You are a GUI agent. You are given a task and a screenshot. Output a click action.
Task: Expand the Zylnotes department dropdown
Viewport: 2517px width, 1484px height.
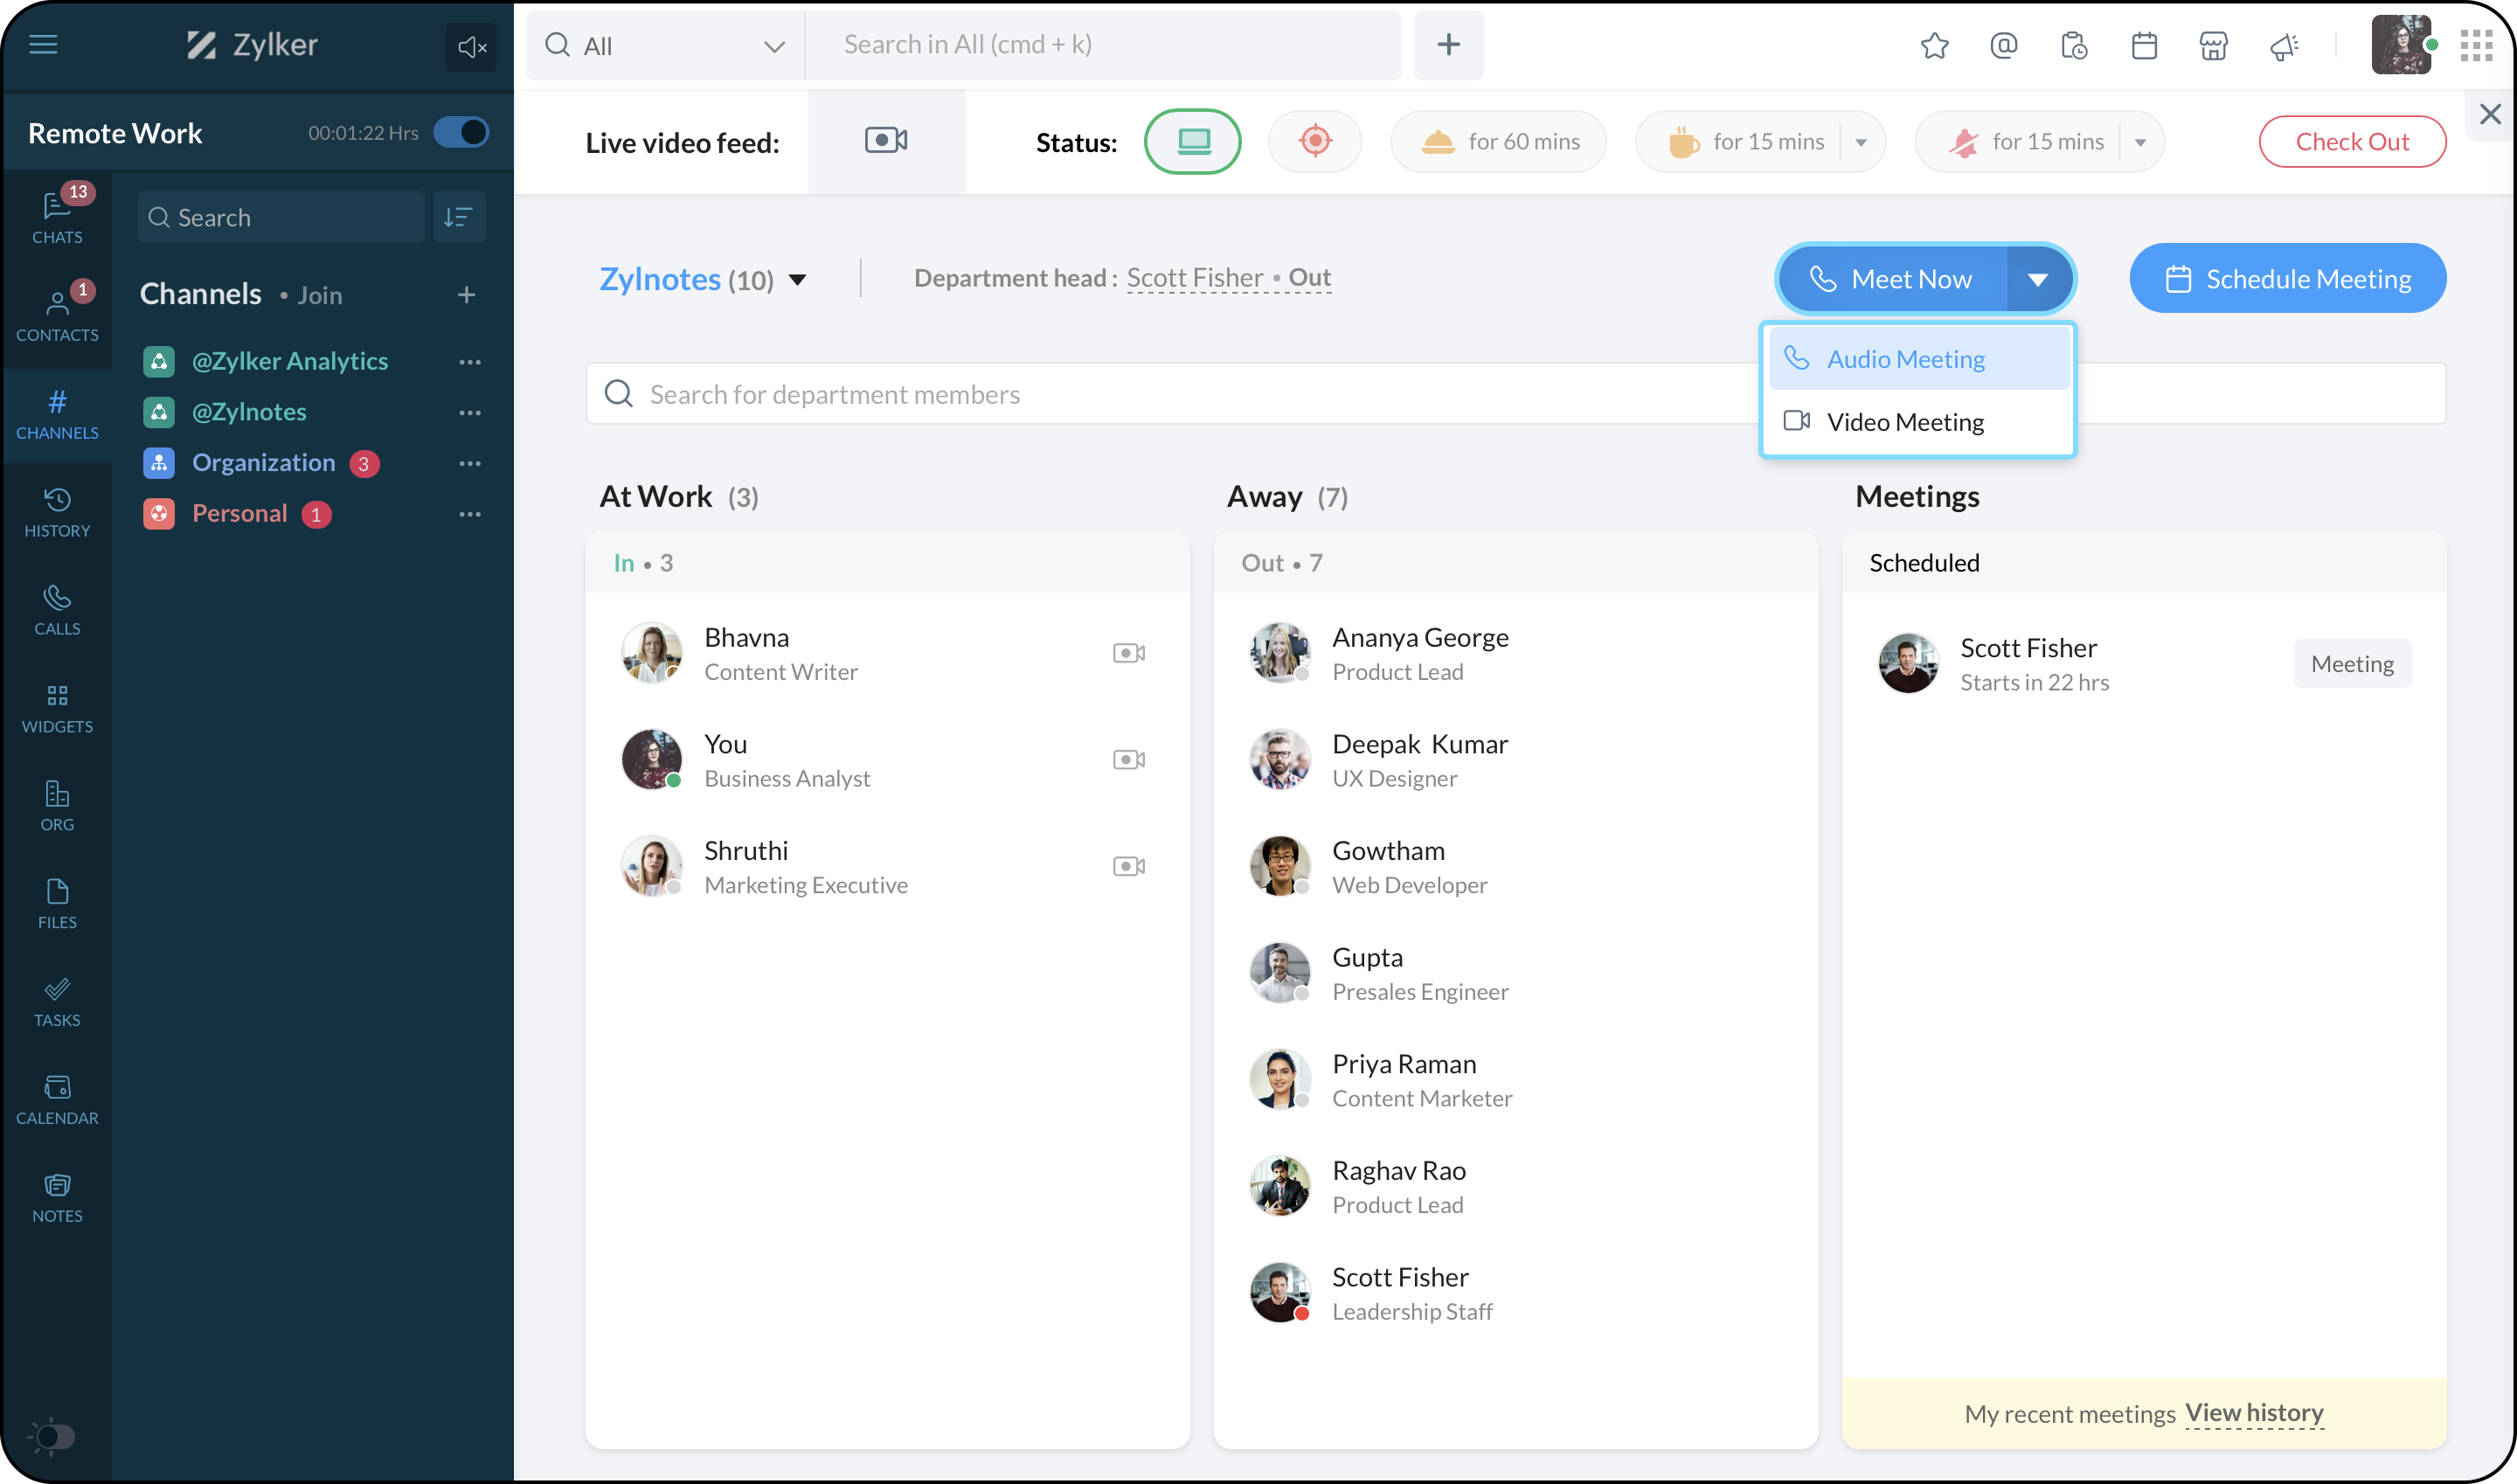(x=797, y=280)
